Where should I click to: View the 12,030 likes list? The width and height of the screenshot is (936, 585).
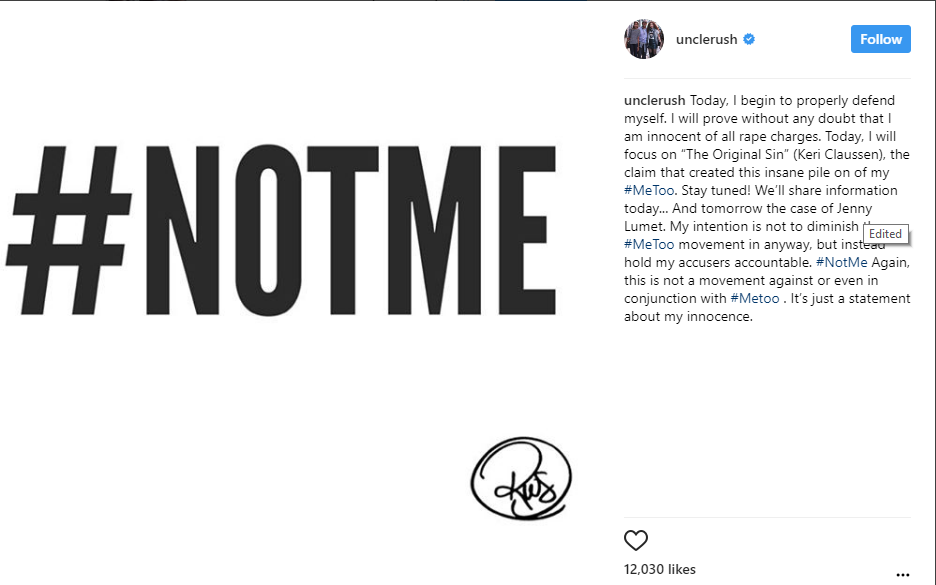click(x=659, y=569)
